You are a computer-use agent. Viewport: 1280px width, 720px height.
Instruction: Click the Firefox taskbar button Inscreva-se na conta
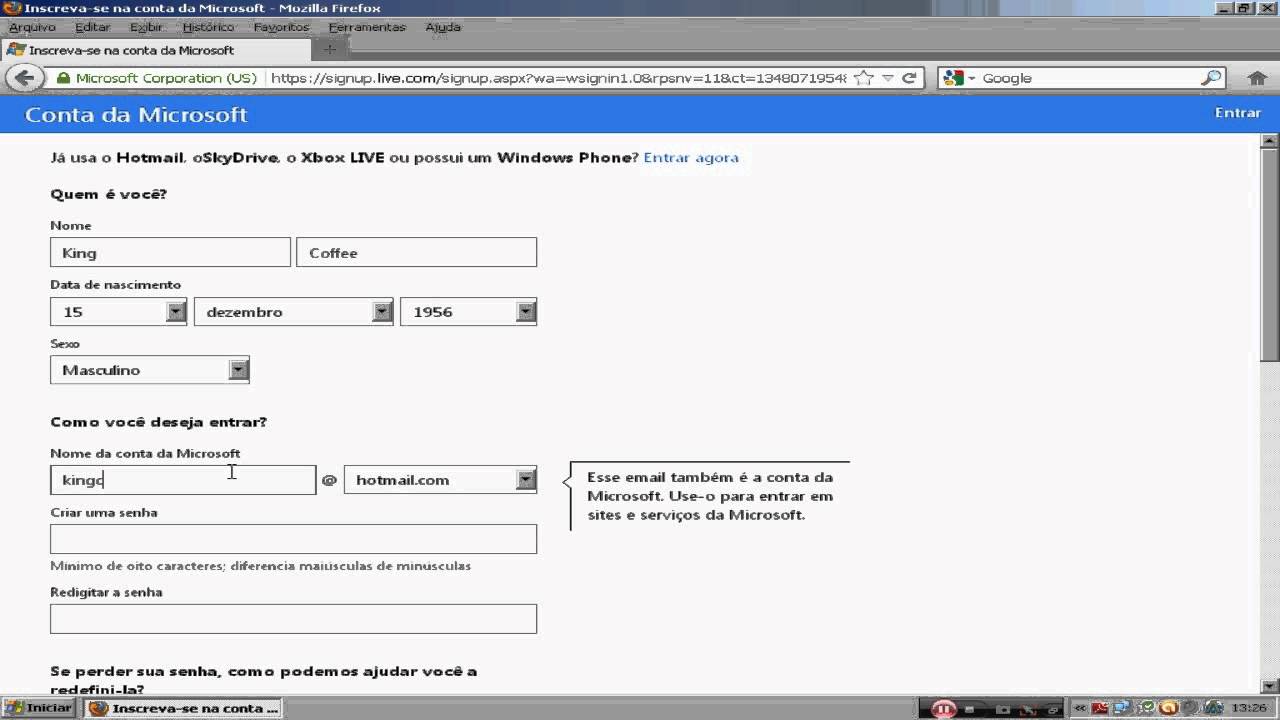pos(184,708)
